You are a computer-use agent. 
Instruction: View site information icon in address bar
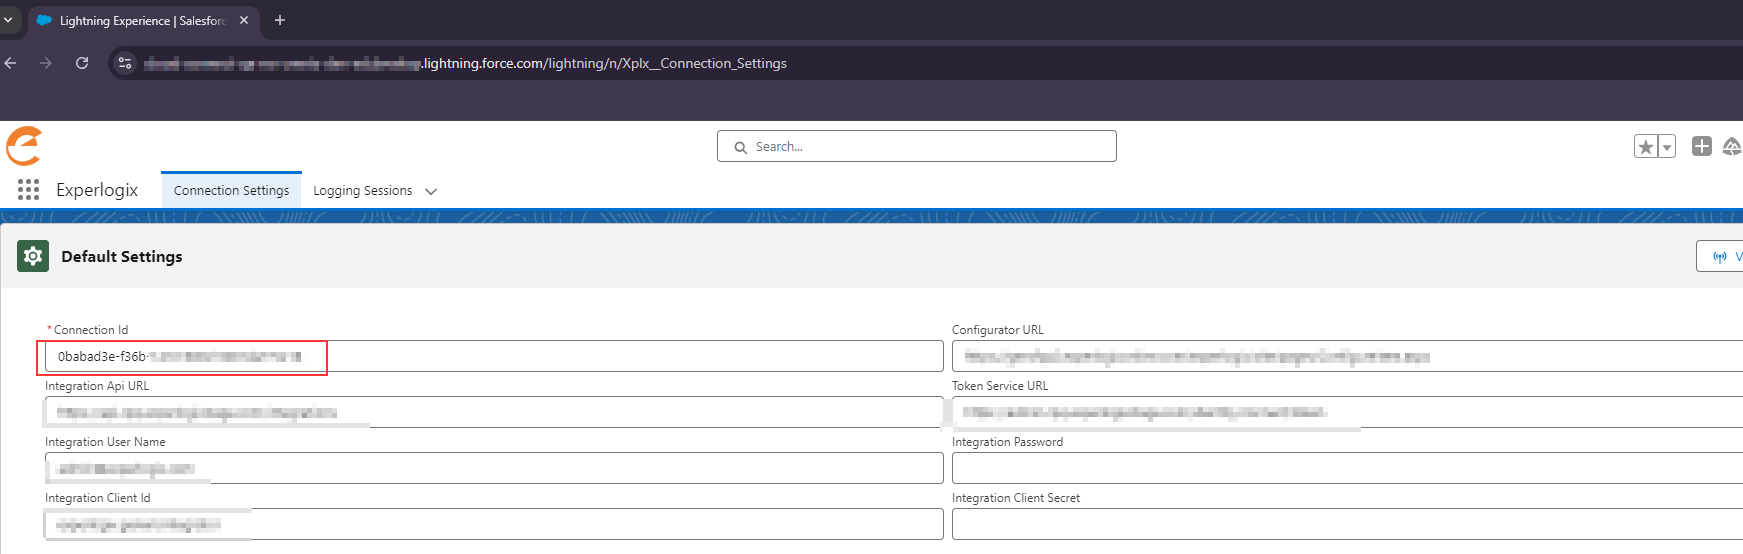(124, 63)
